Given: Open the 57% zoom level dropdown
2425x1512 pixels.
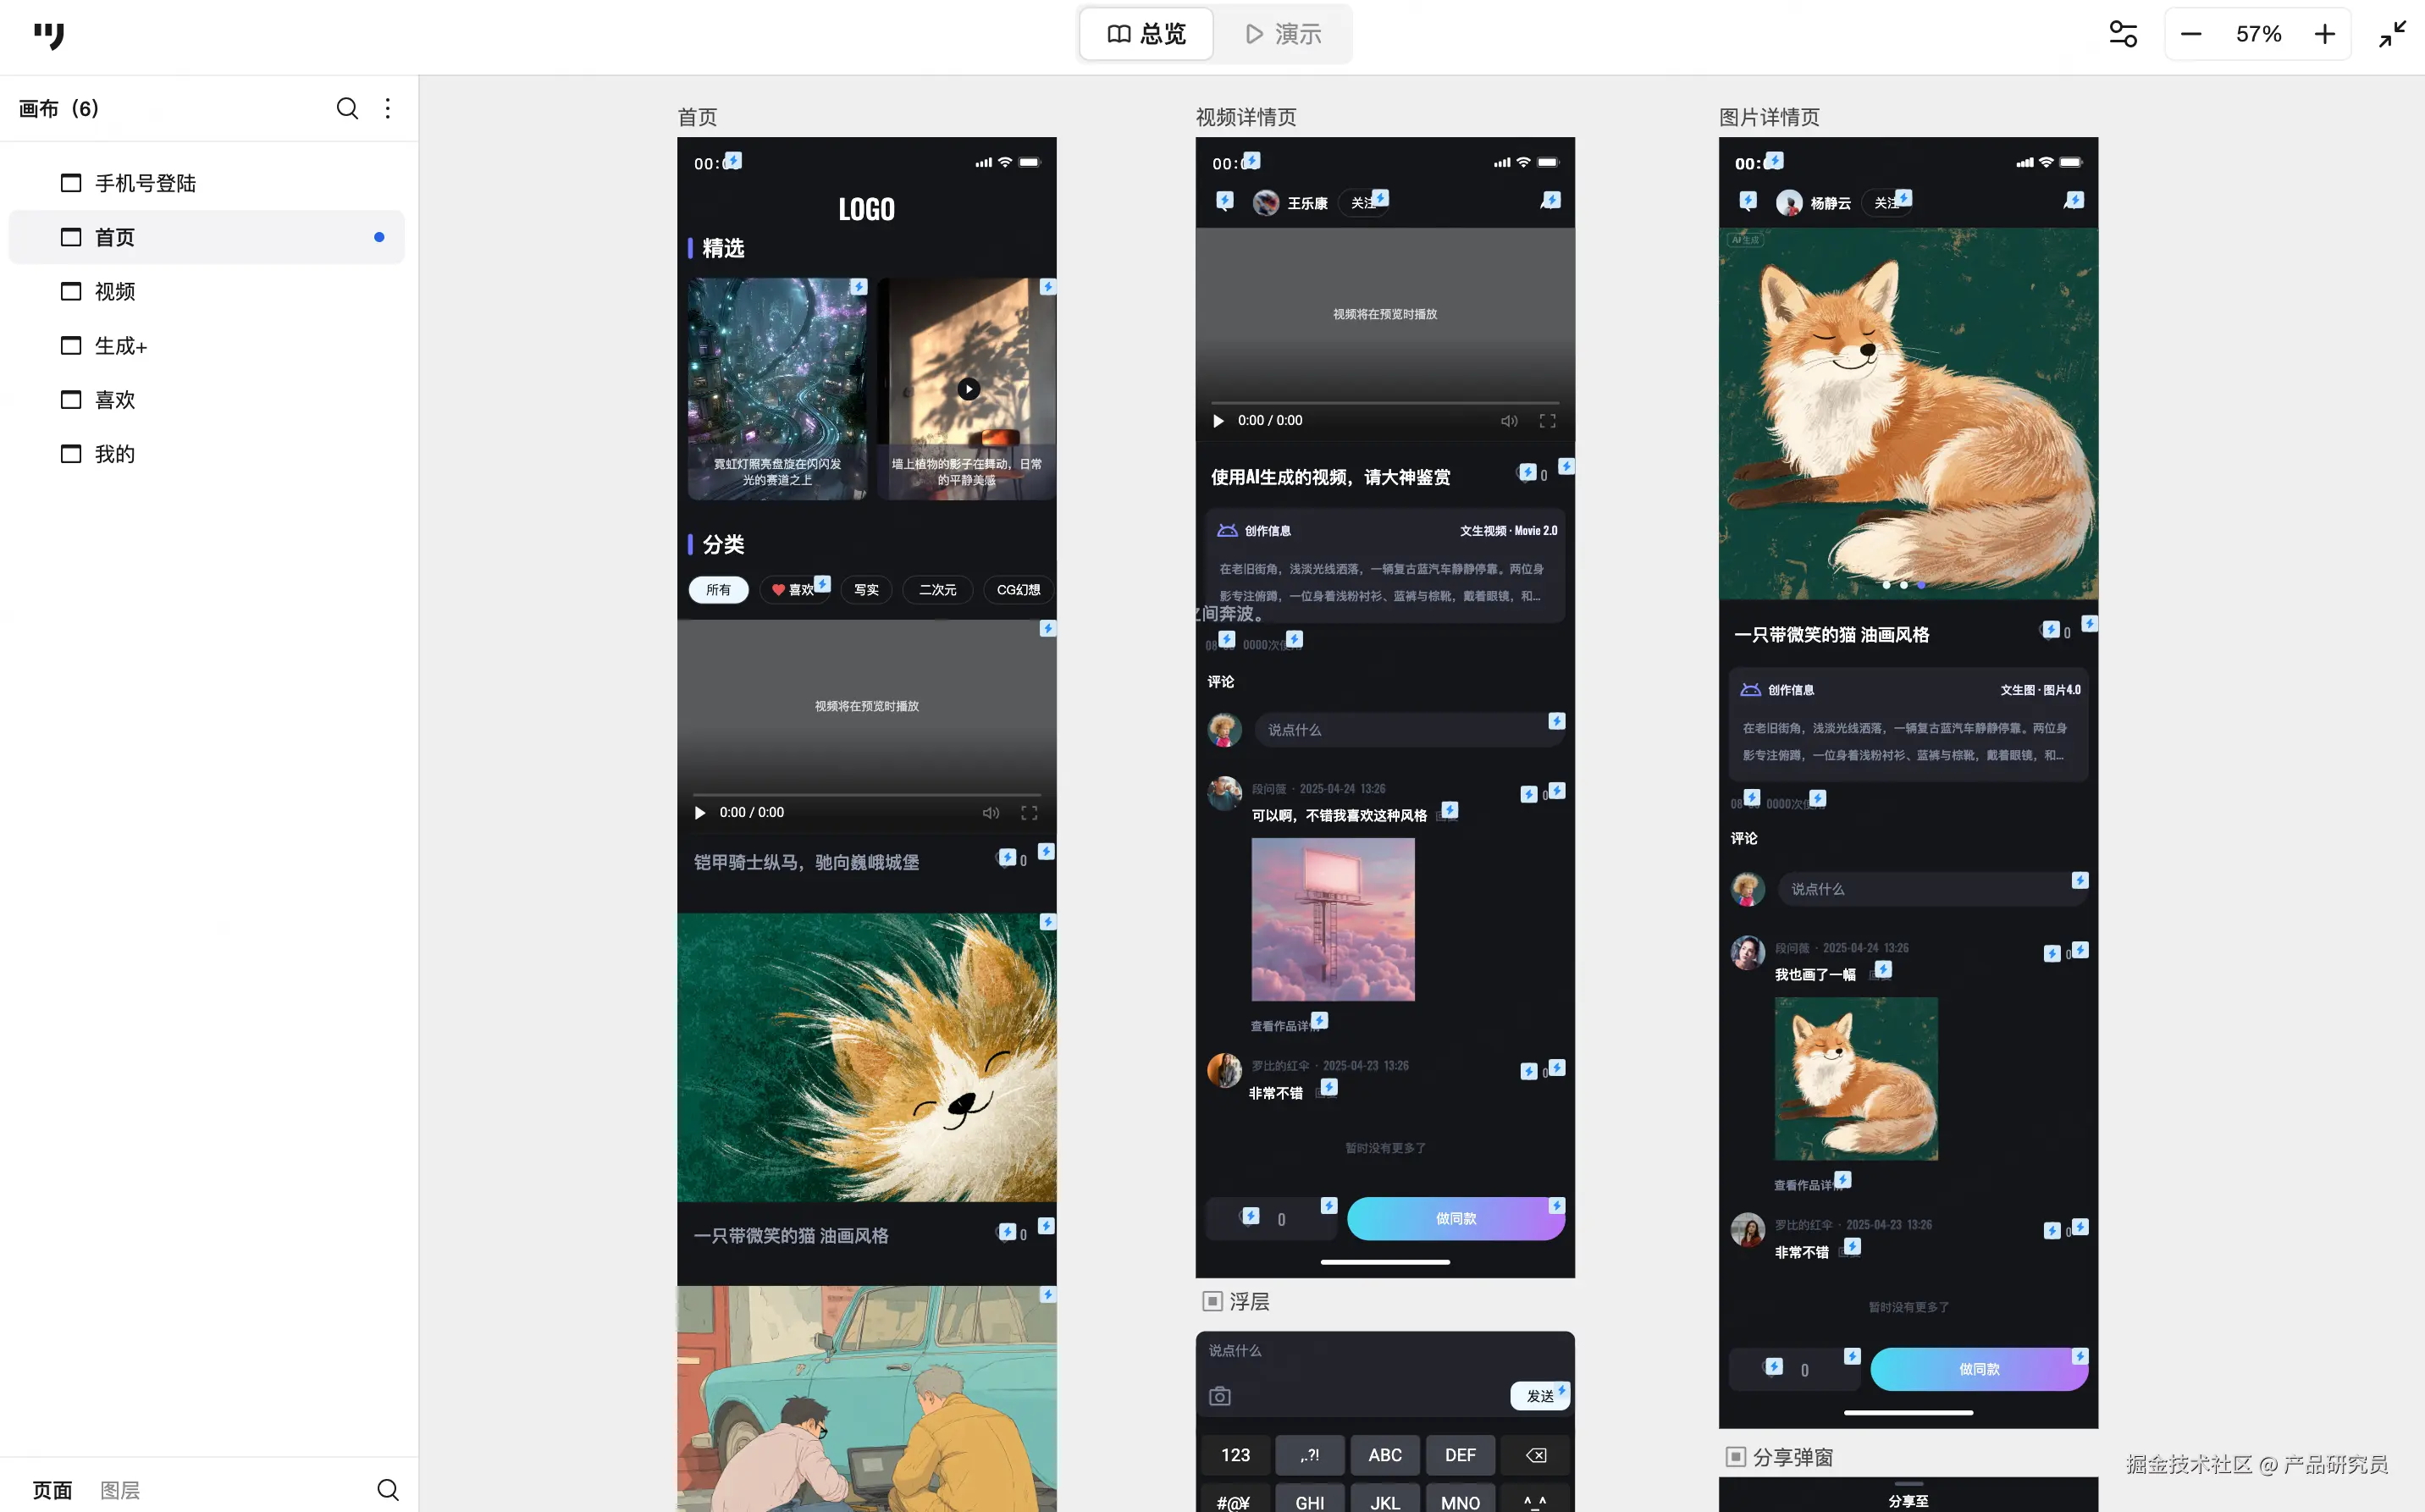Looking at the screenshot, I should [2258, 34].
